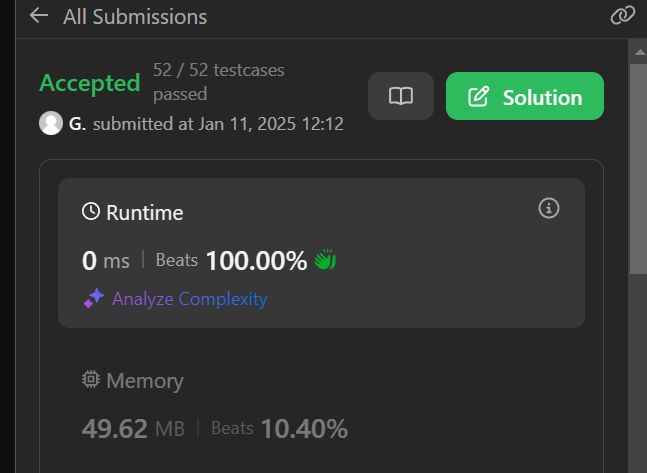Click the pencil icon on Solution button
Image resolution: width=647 pixels, height=473 pixels.
[x=479, y=97]
